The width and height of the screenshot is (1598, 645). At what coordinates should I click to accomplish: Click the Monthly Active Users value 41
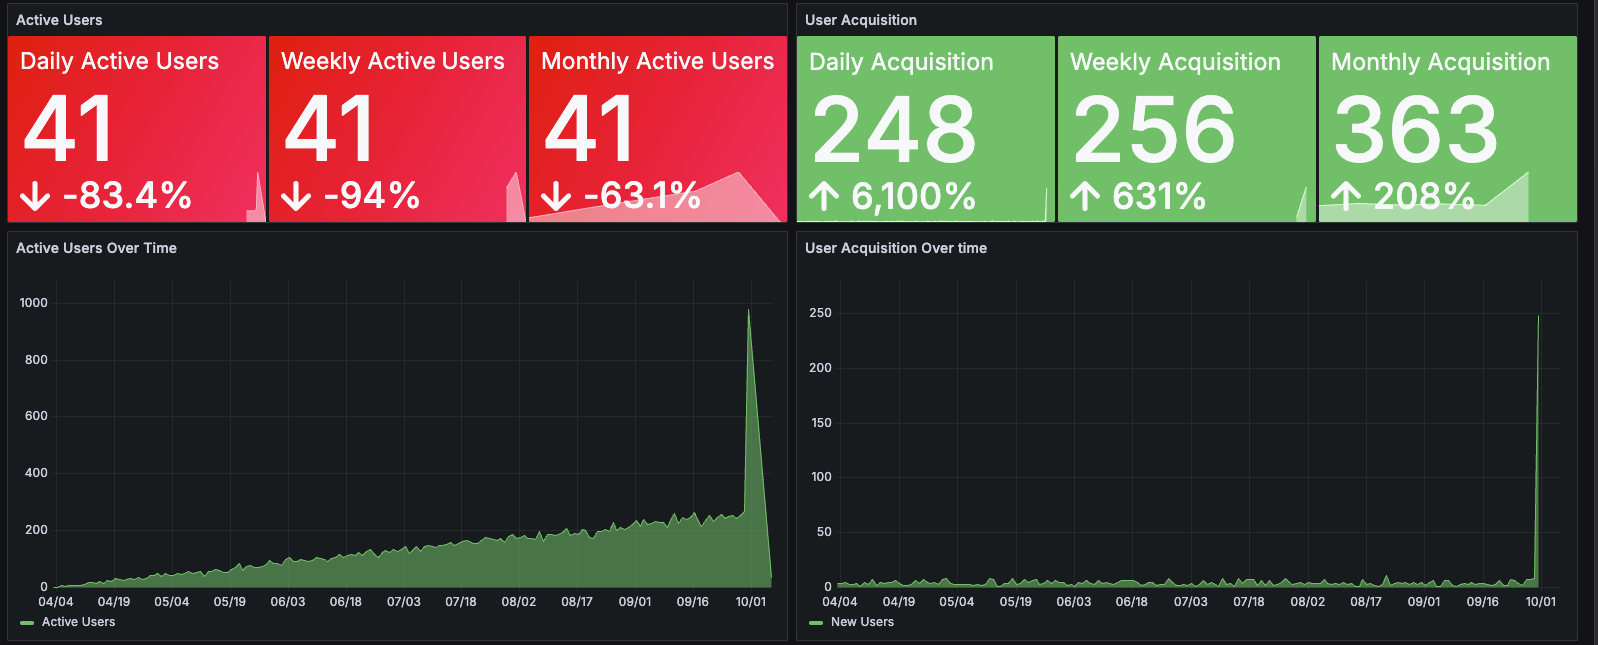(x=589, y=129)
